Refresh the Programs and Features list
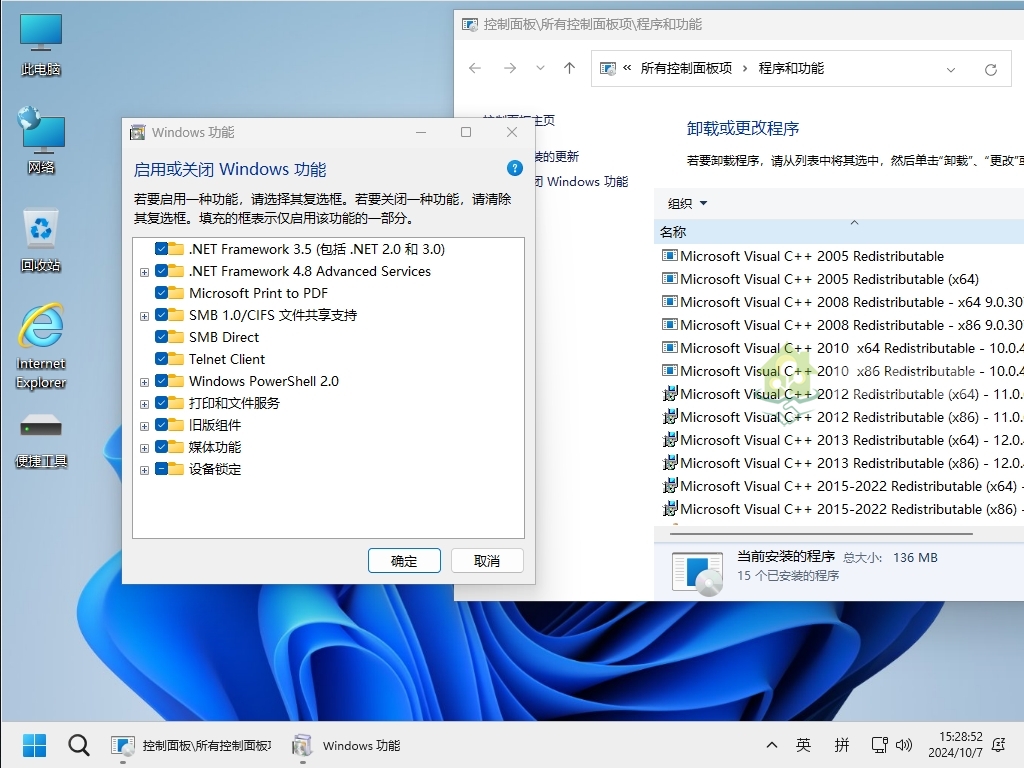Screen dimensions: 1024x768 point(991,69)
